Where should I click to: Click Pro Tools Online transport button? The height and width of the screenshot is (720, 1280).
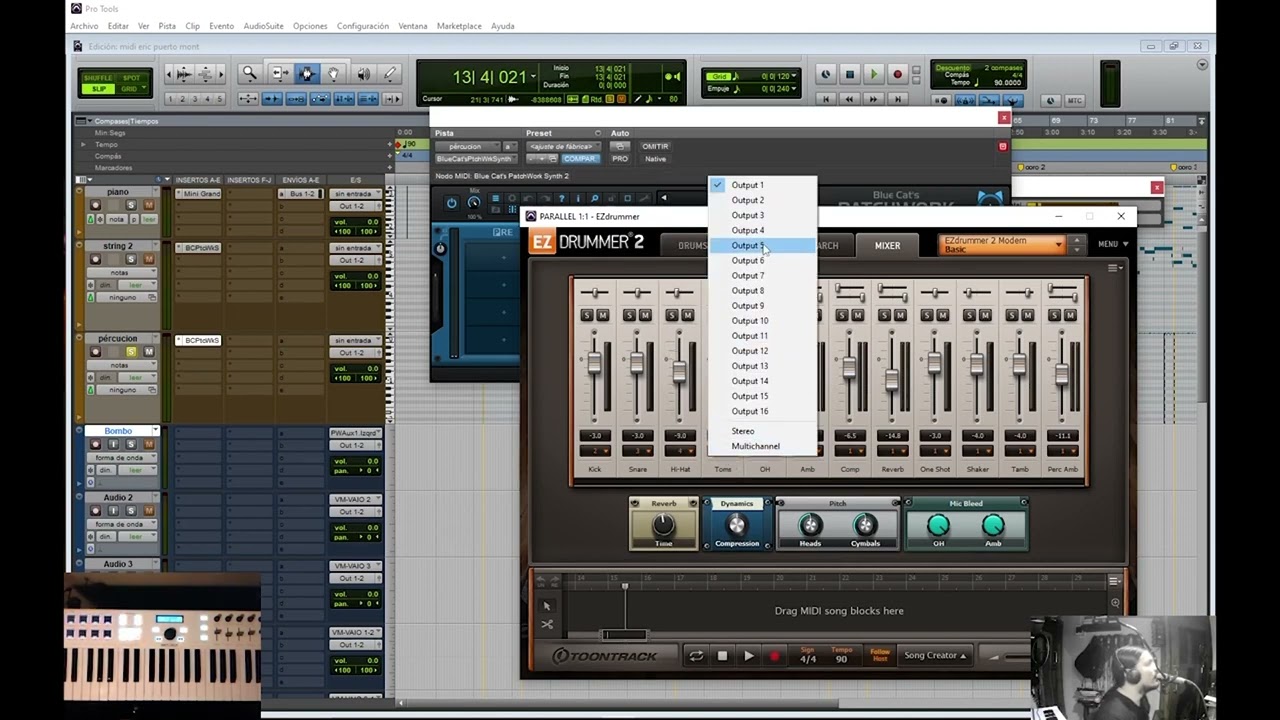[x=825, y=74]
